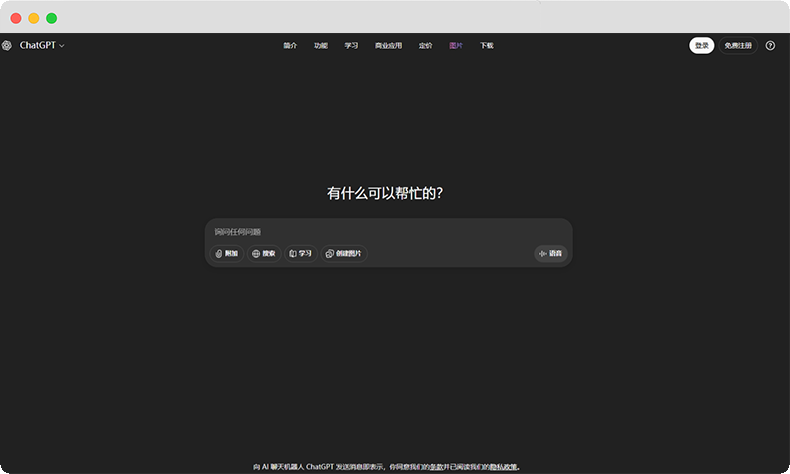Open the help question mark icon
Image resolution: width=790 pixels, height=474 pixels.
(x=770, y=45)
